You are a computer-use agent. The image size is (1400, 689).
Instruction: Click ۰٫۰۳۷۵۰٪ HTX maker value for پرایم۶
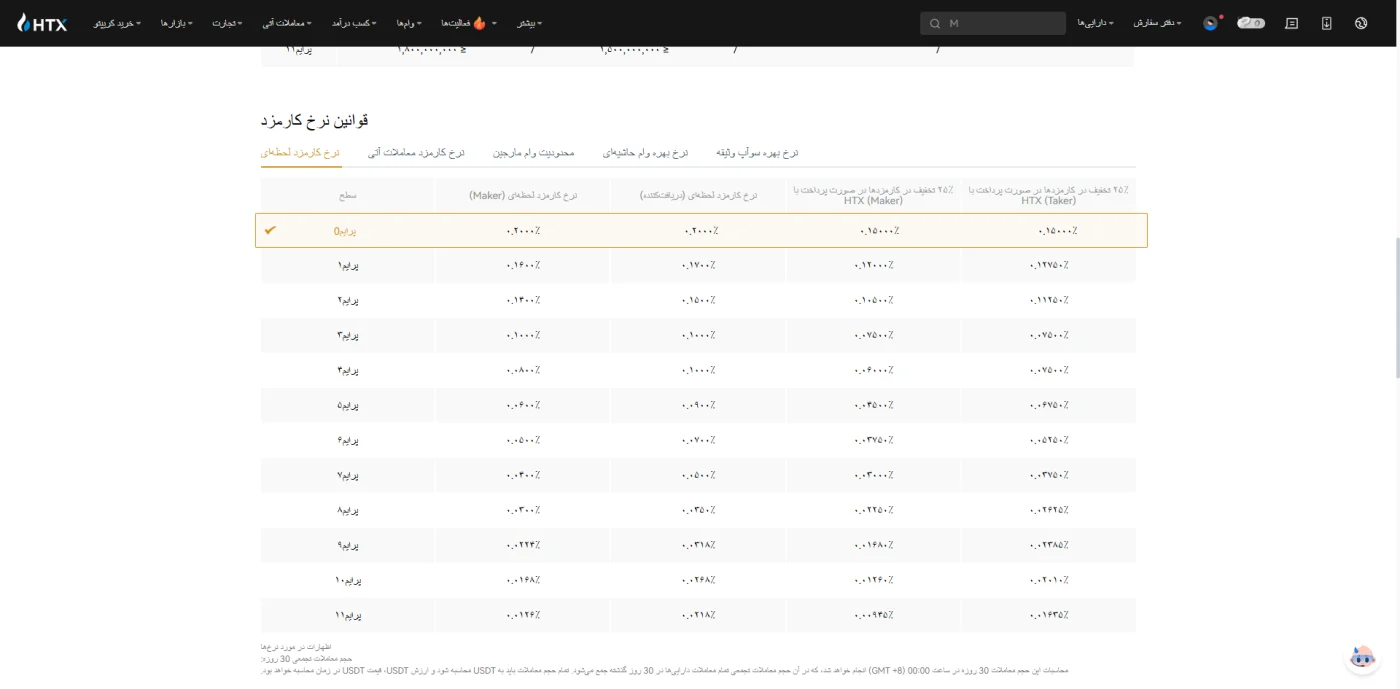click(x=873, y=440)
